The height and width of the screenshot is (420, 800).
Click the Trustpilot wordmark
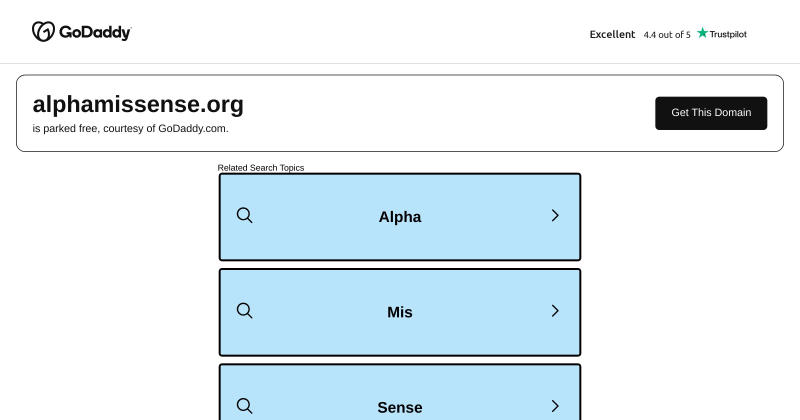pyautogui.click(x=728, y=34)
